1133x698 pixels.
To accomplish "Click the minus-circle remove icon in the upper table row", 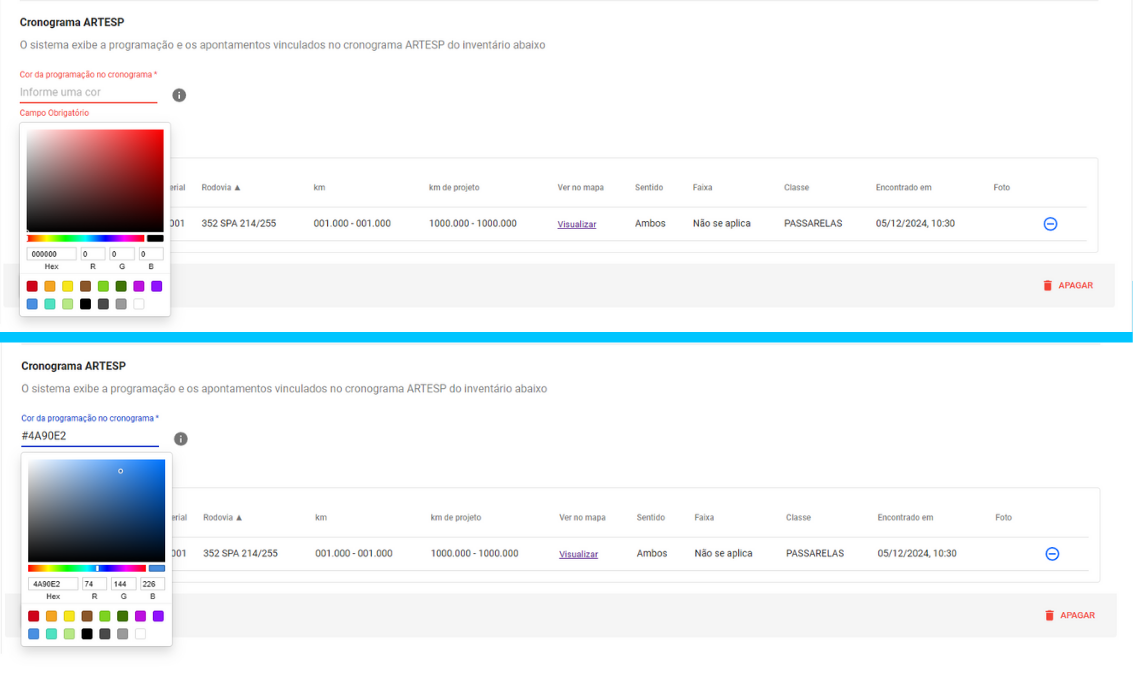I will tap(1050, 224).
